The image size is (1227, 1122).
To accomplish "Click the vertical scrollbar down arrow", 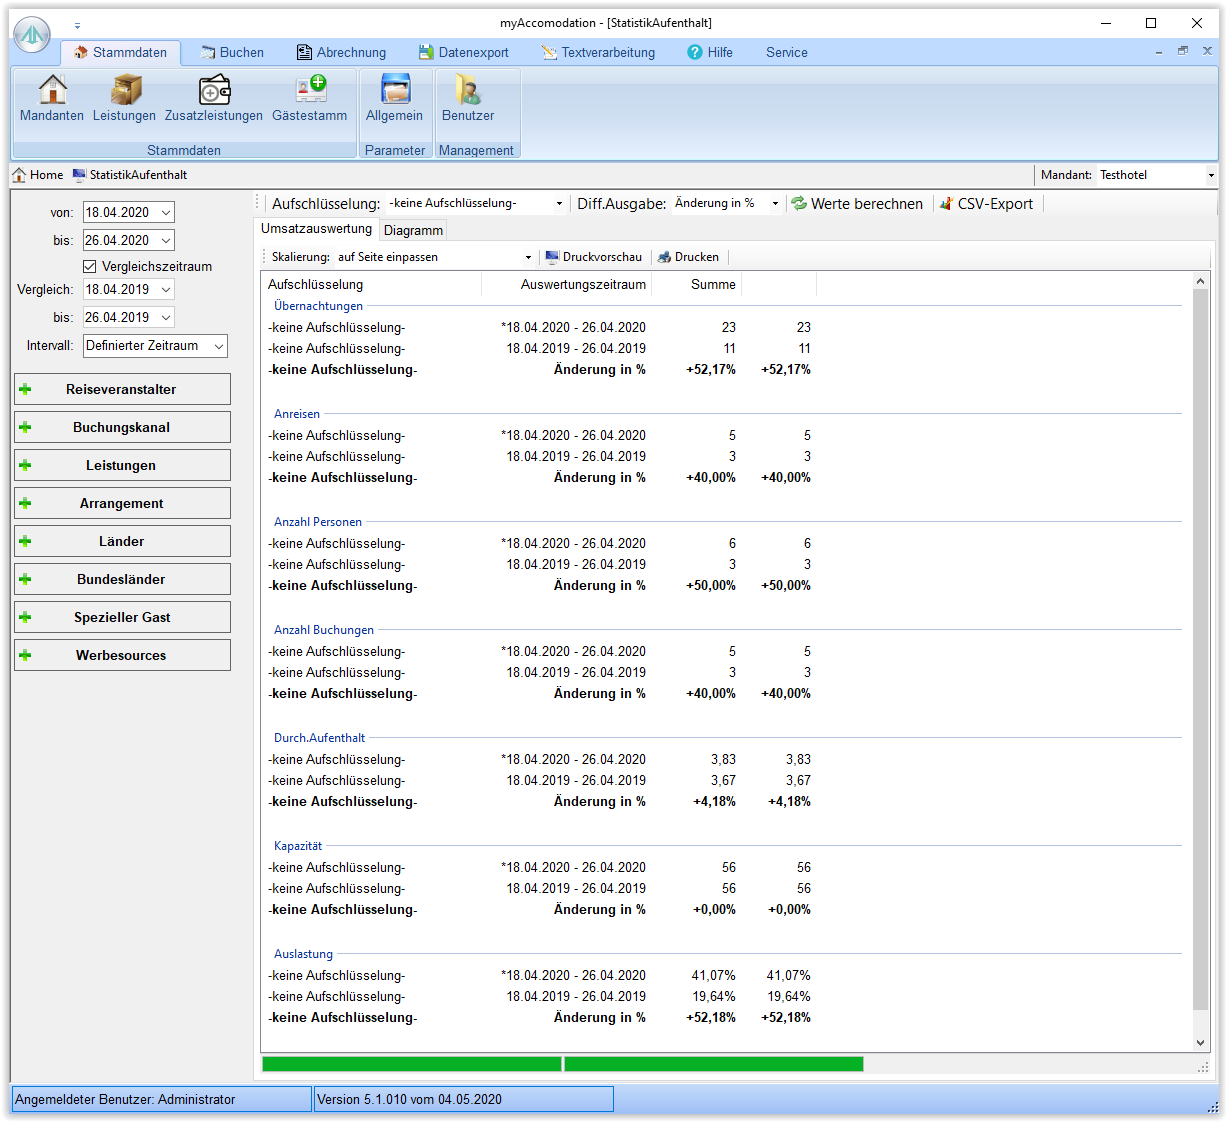I will (1201, 1042).
